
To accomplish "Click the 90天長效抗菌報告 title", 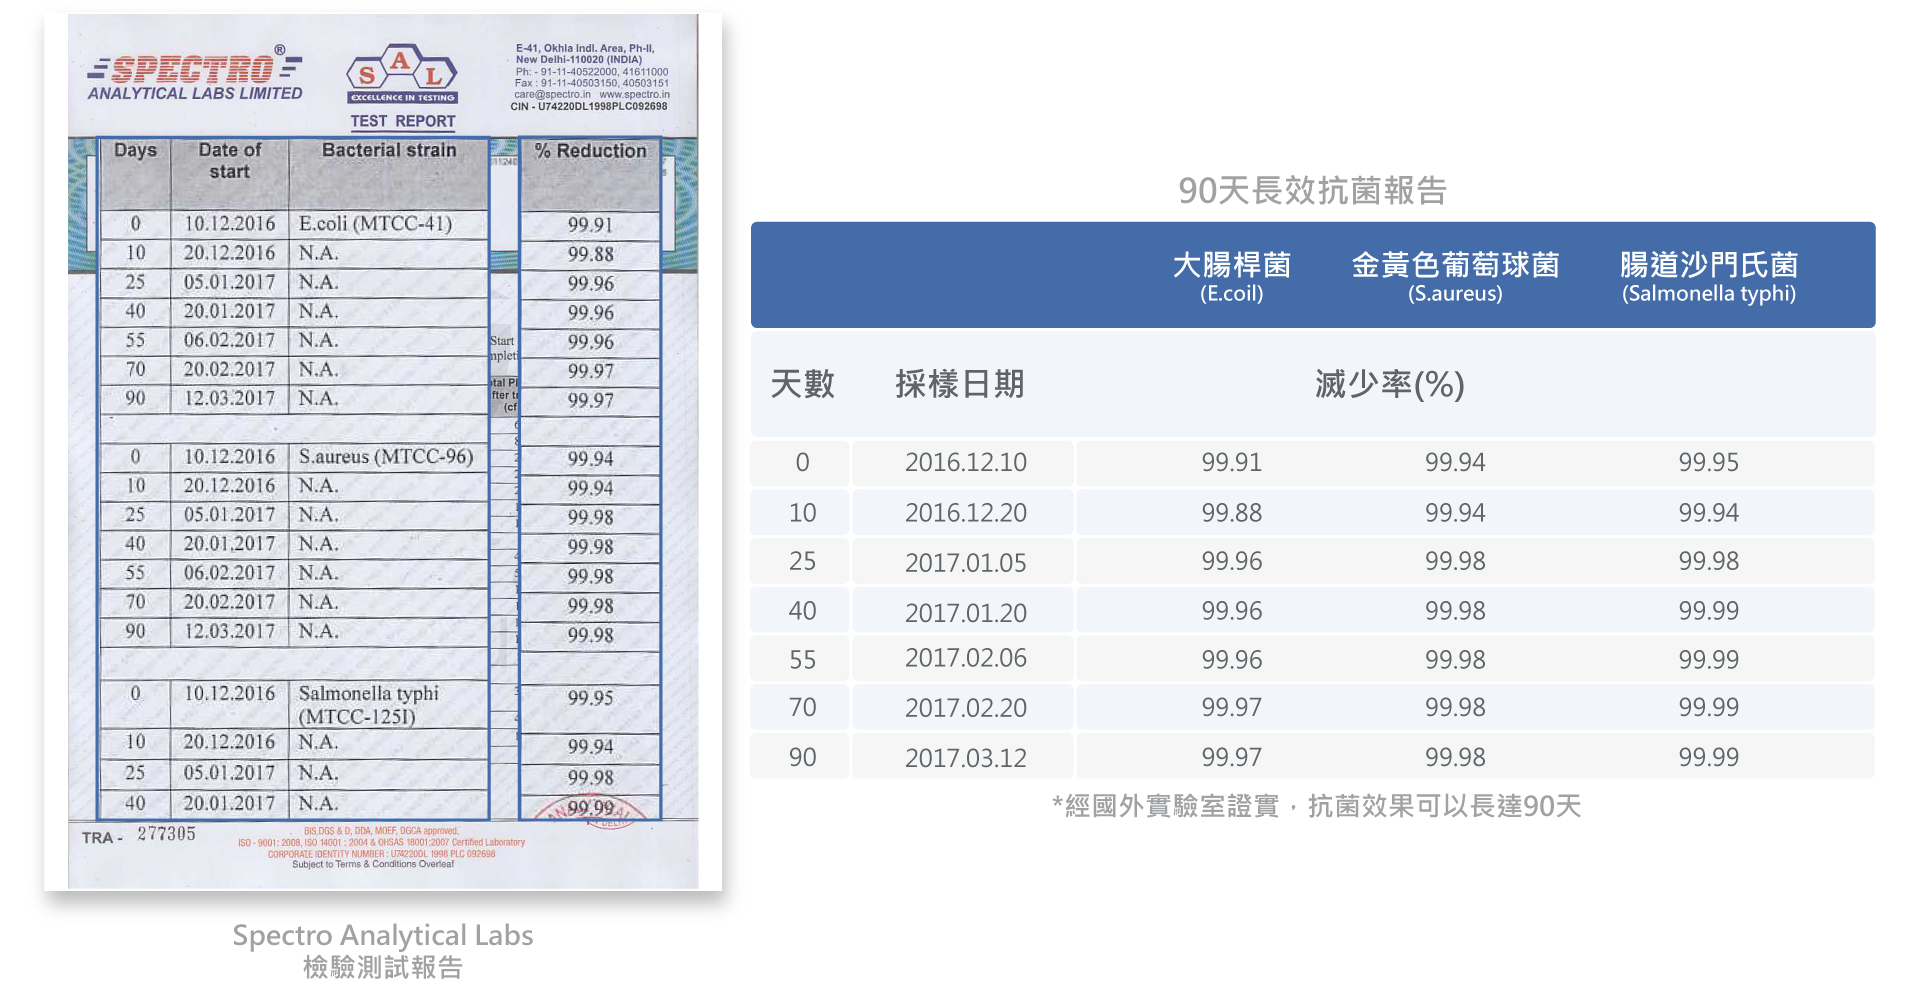I will 1312,190.
